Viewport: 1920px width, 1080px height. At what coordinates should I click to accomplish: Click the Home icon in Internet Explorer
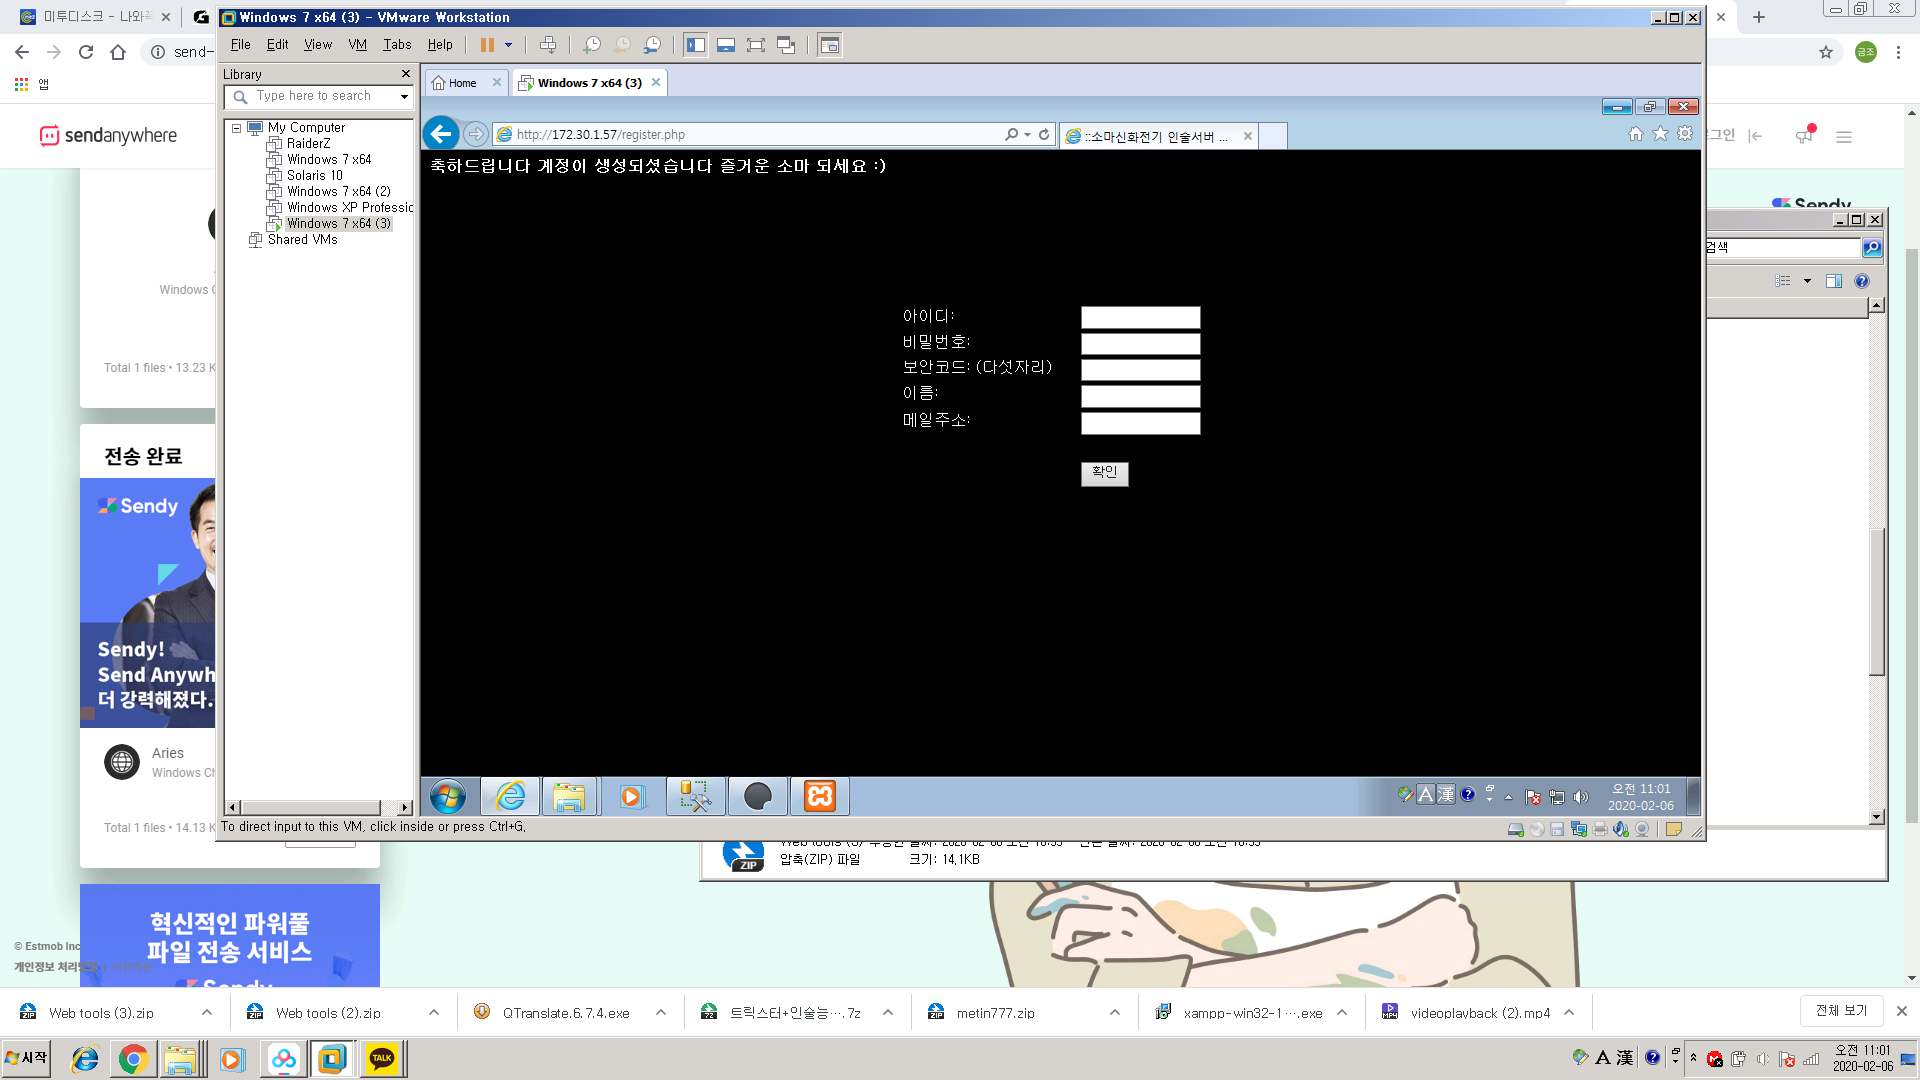click(x=1635, y=133)
